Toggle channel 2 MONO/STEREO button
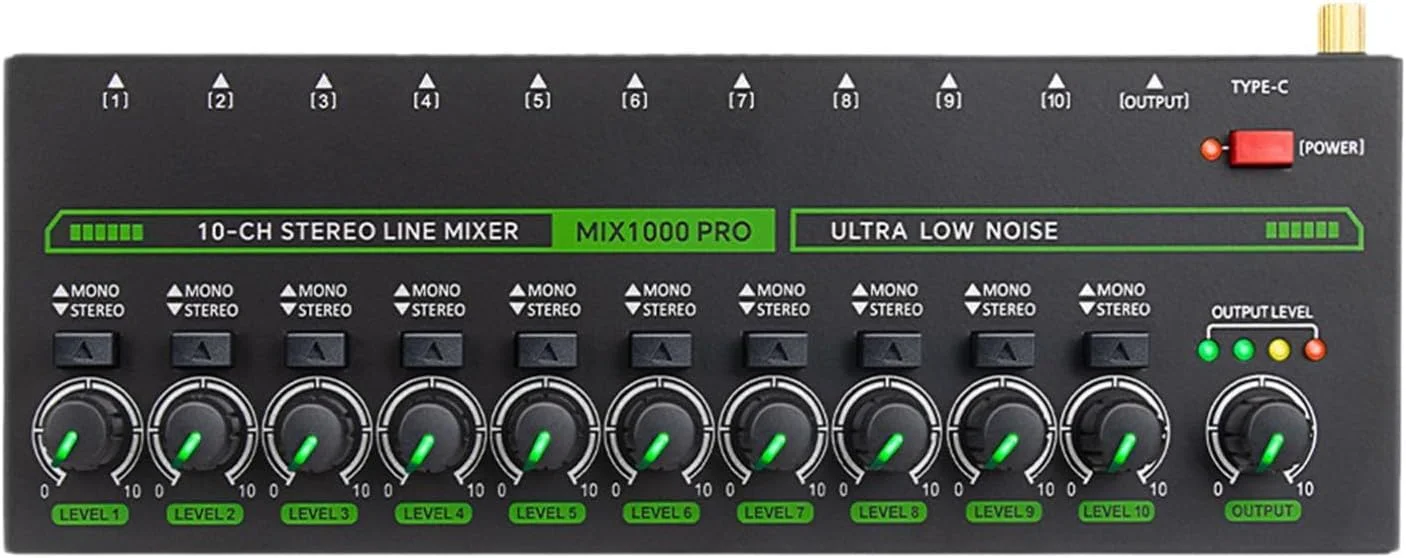Screen dimensions: 1406x558 pyautogui.click(x=201, y=350)
